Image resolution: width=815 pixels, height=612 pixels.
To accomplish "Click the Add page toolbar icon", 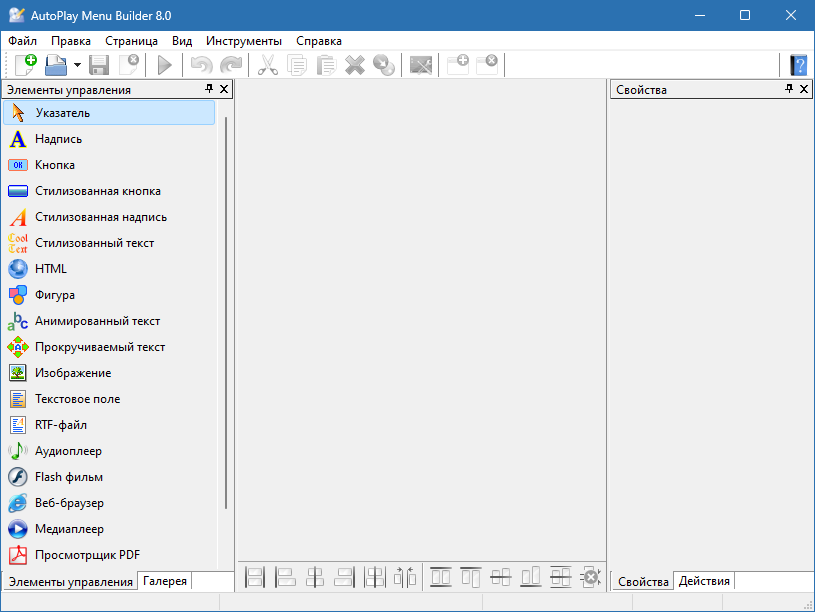I will [x=458, y=65].
